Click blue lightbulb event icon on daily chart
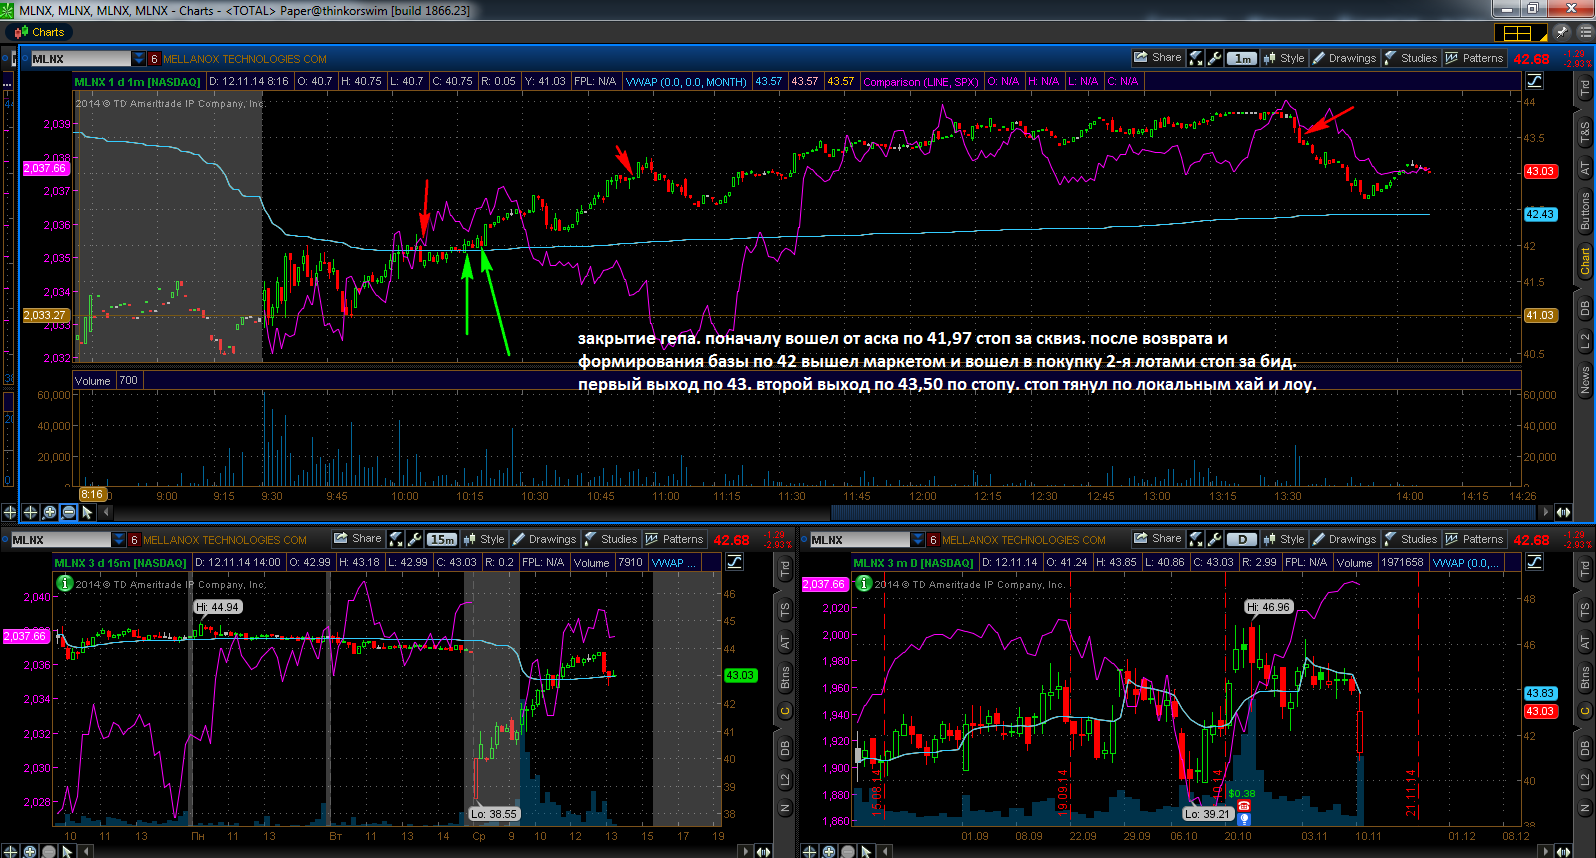The height and width of the screenshot is (858, 1596). point(1244,819)
